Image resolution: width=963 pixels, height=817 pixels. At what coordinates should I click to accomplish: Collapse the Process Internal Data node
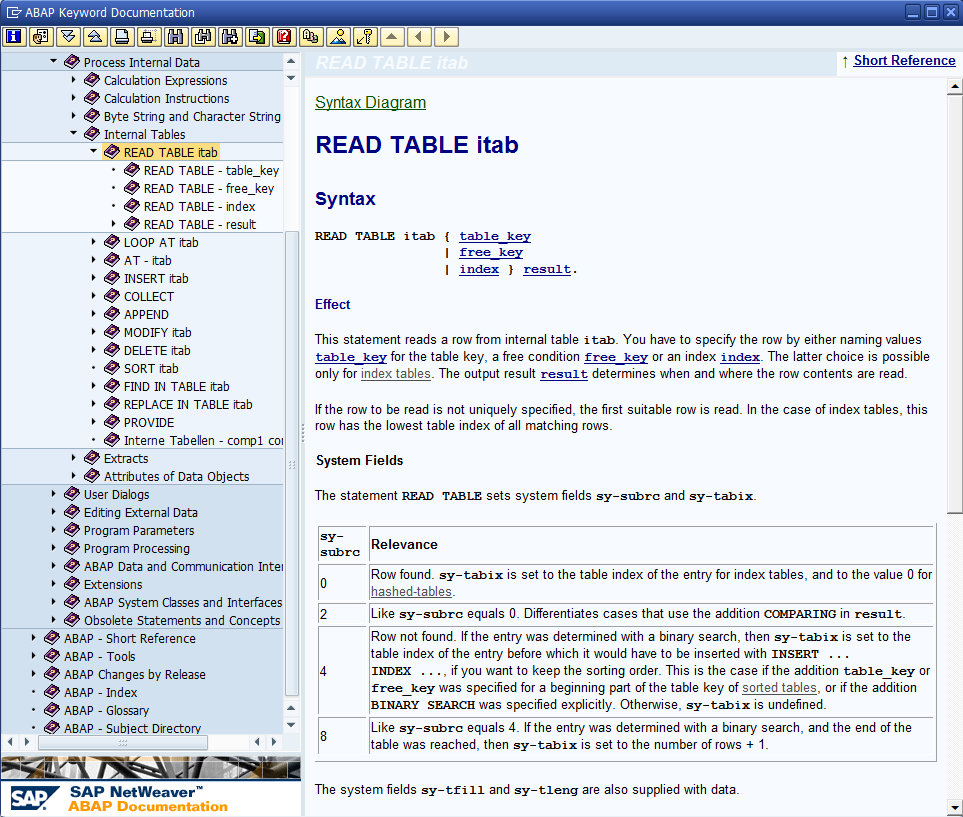(53, 61)
